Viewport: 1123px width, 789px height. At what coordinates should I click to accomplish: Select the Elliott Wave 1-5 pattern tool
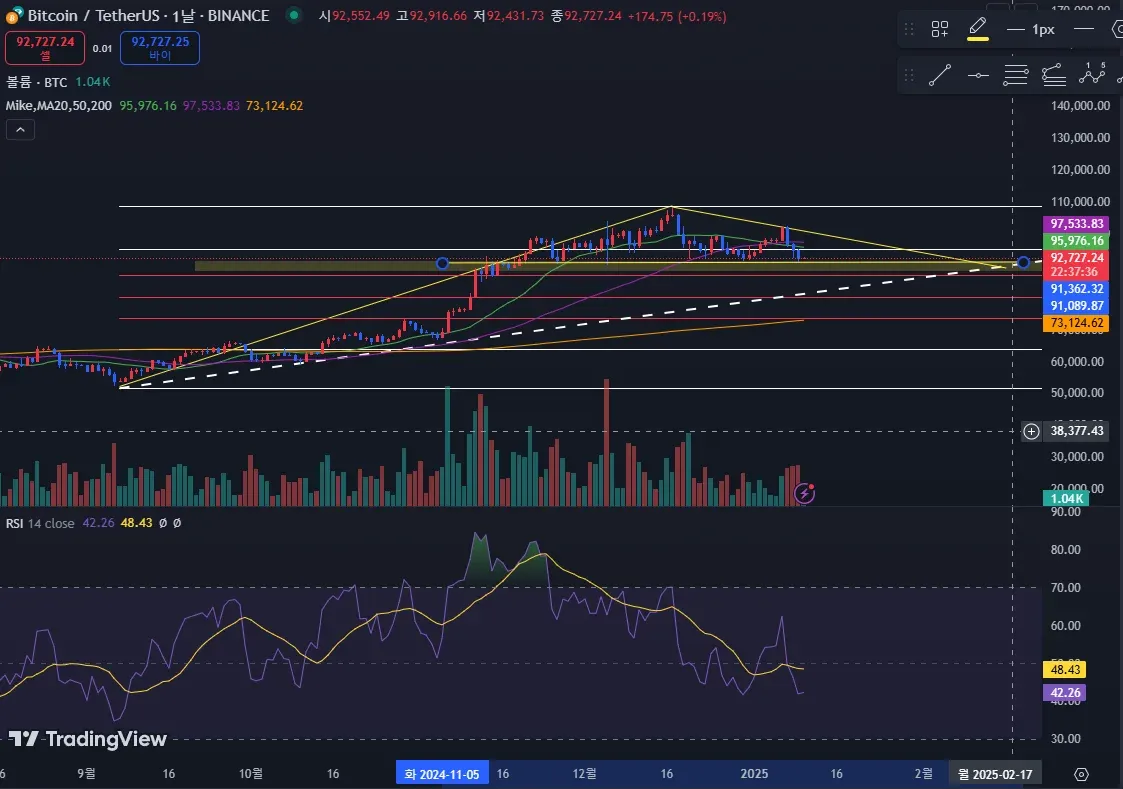pyautogui.click(x=1091, y=73)
